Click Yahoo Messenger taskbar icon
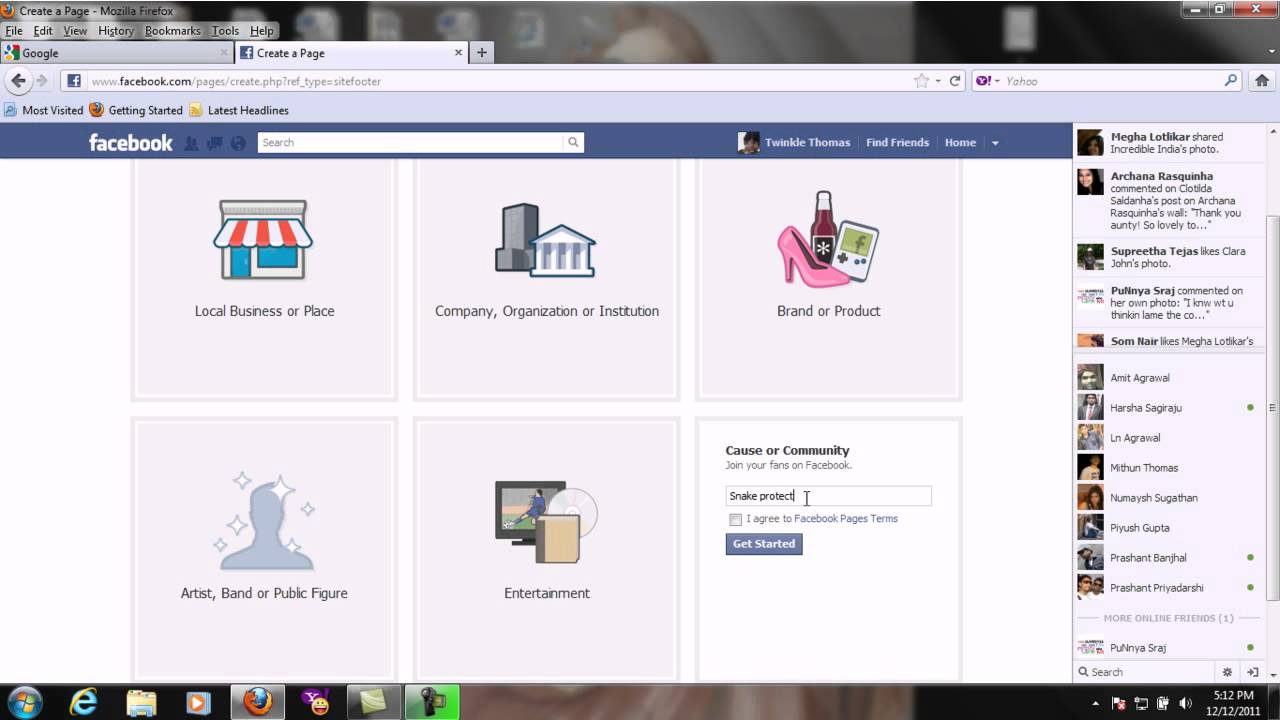 316,703
